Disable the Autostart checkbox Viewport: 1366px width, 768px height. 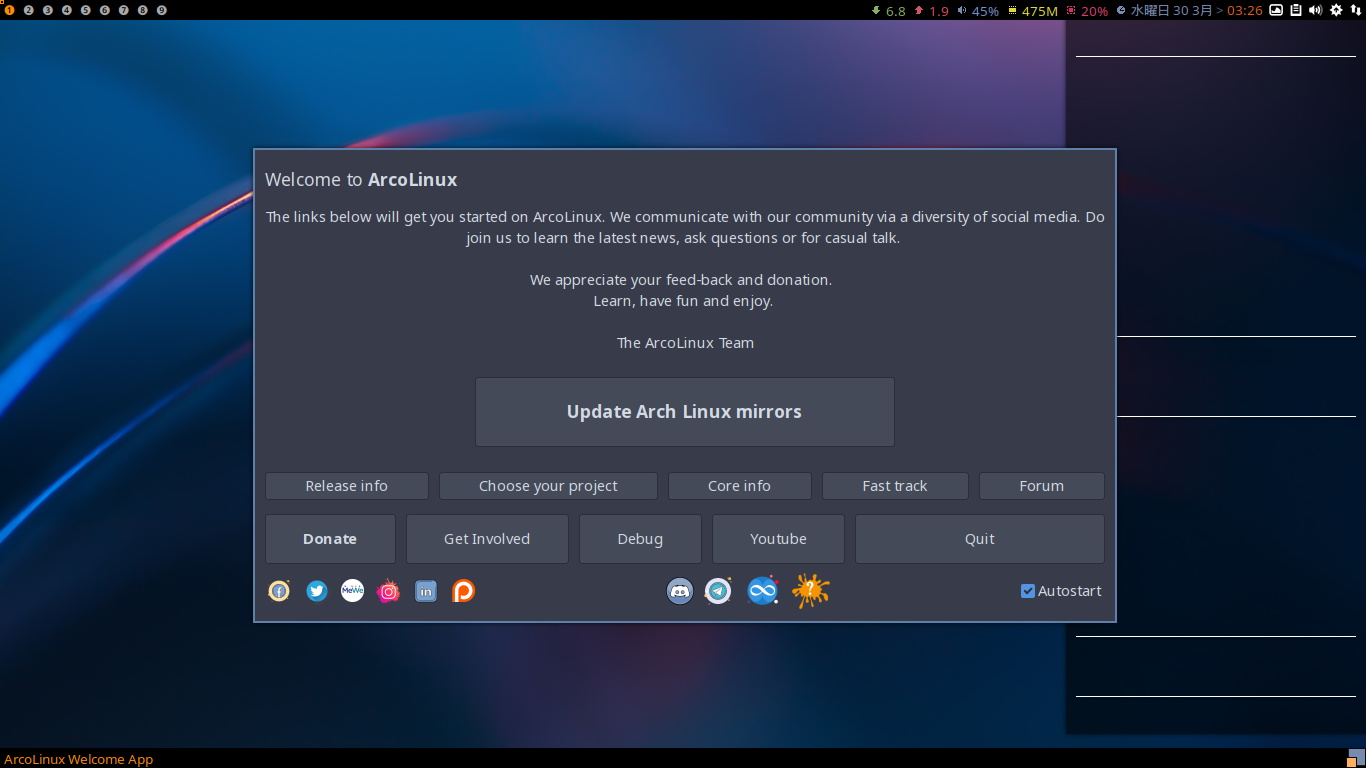pyautogui.click(x=1028, y=591)
